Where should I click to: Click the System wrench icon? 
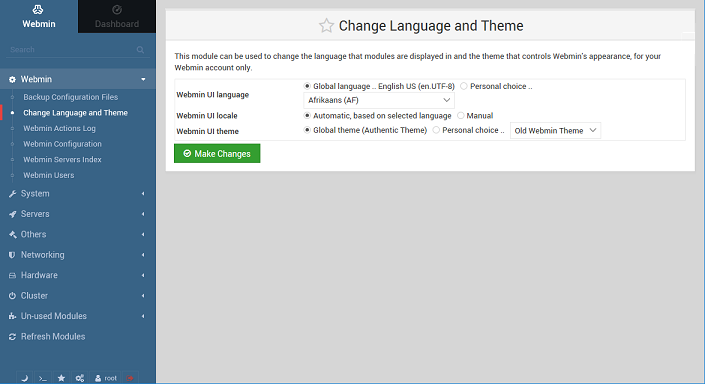12,194
